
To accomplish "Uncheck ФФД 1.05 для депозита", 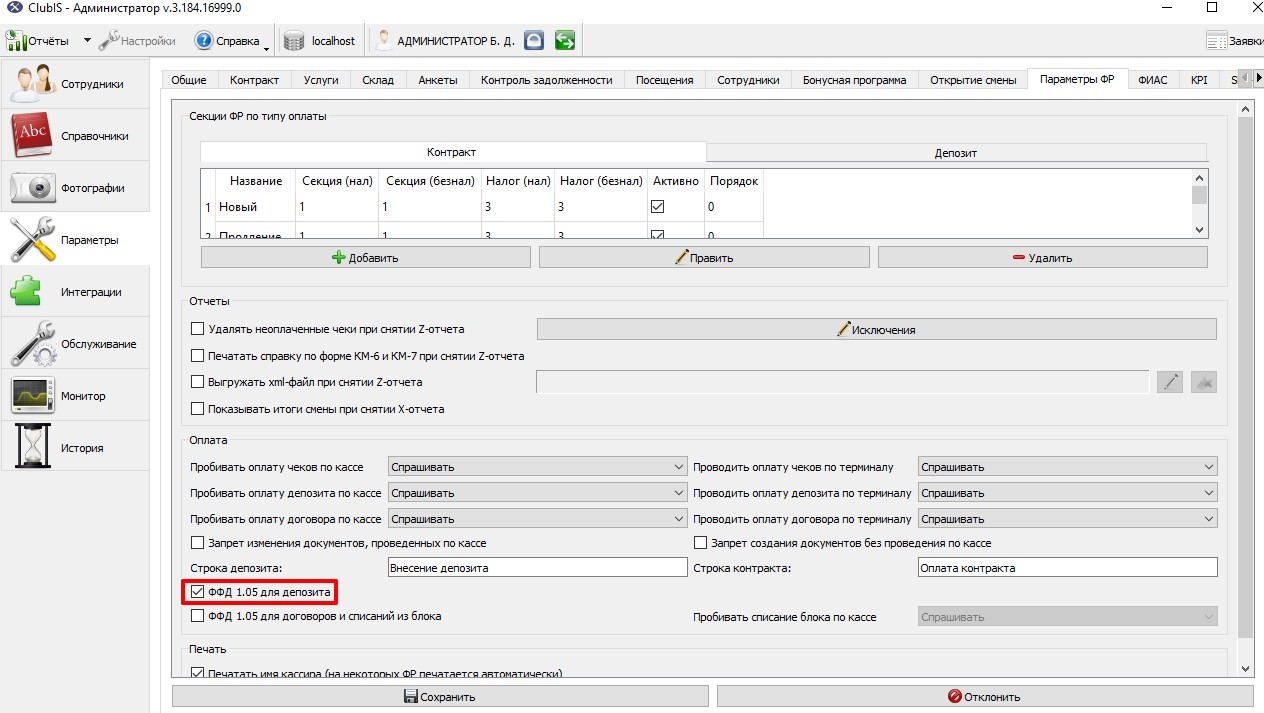I will click(197, 593).
